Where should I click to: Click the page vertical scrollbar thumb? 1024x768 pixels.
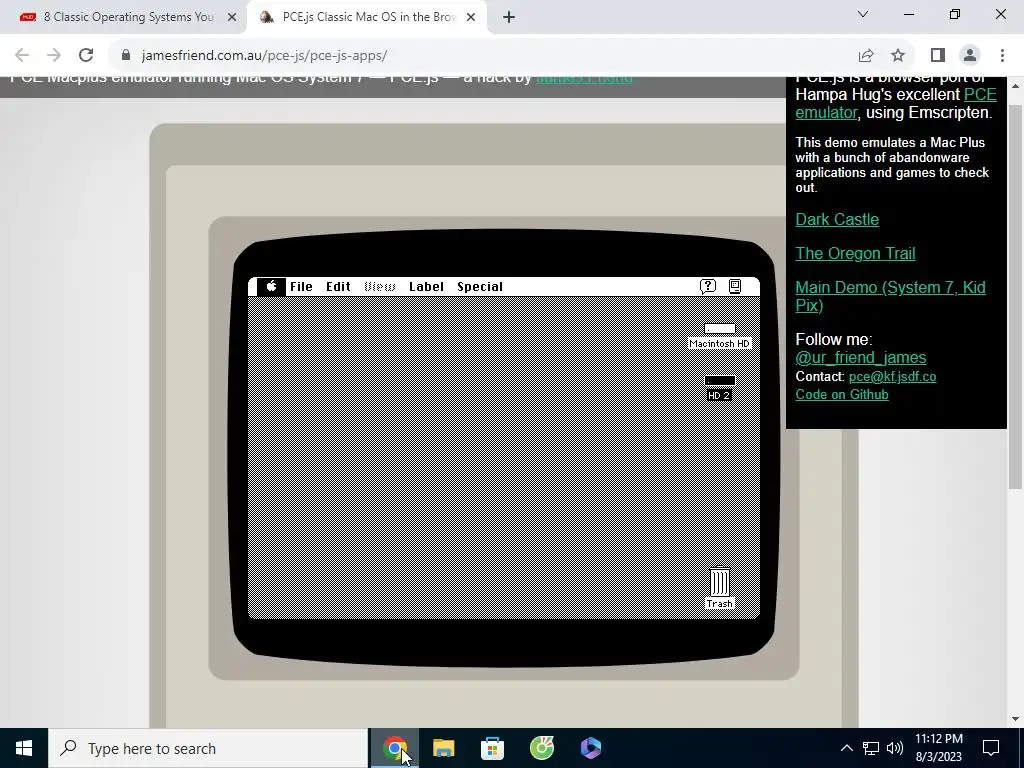[1015, 296]
